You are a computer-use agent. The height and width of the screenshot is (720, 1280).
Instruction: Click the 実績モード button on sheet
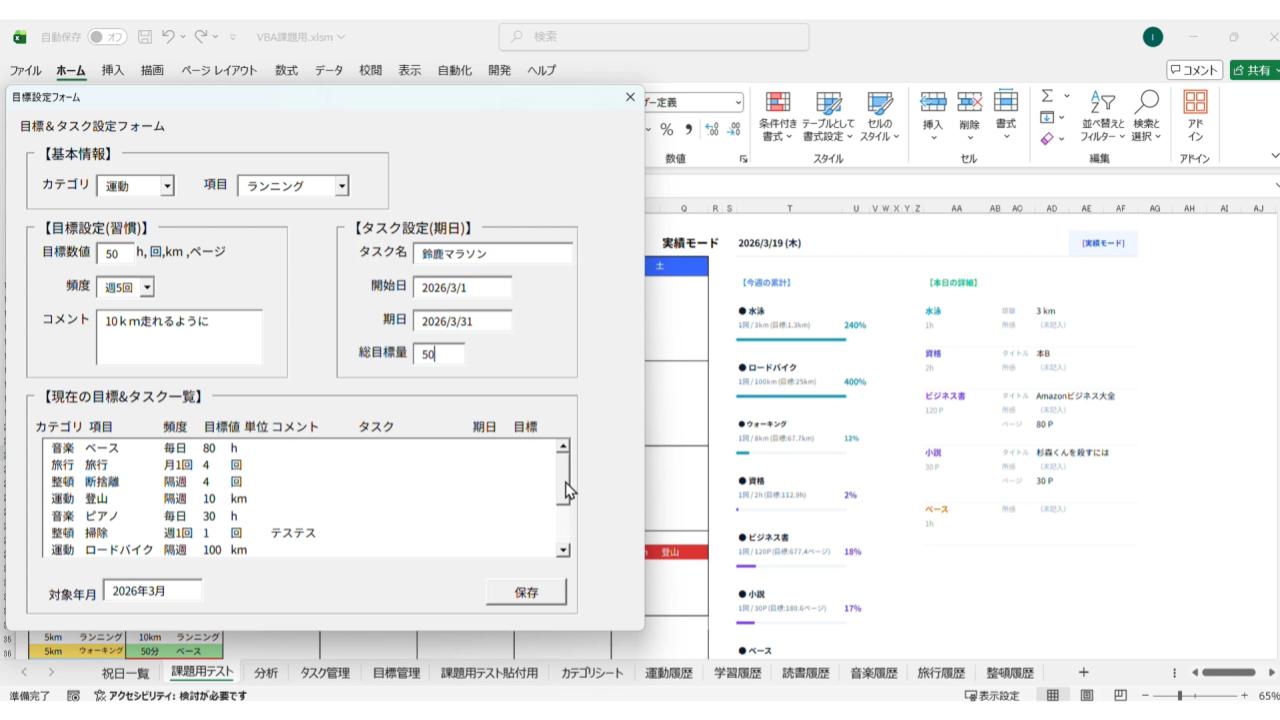(x=1102, y=243)
